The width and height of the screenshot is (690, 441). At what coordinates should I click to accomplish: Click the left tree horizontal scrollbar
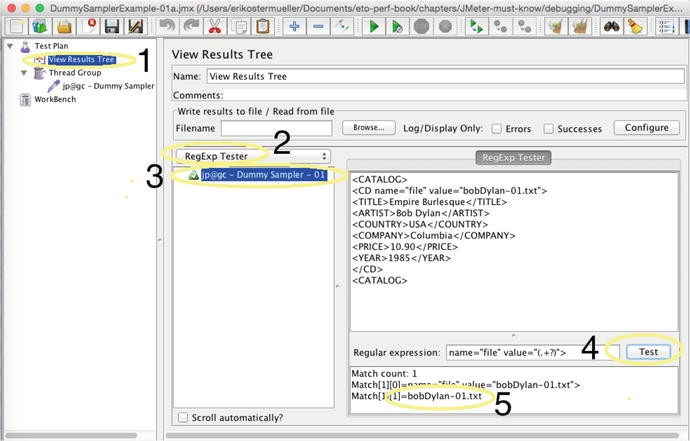tap(72, 436)
